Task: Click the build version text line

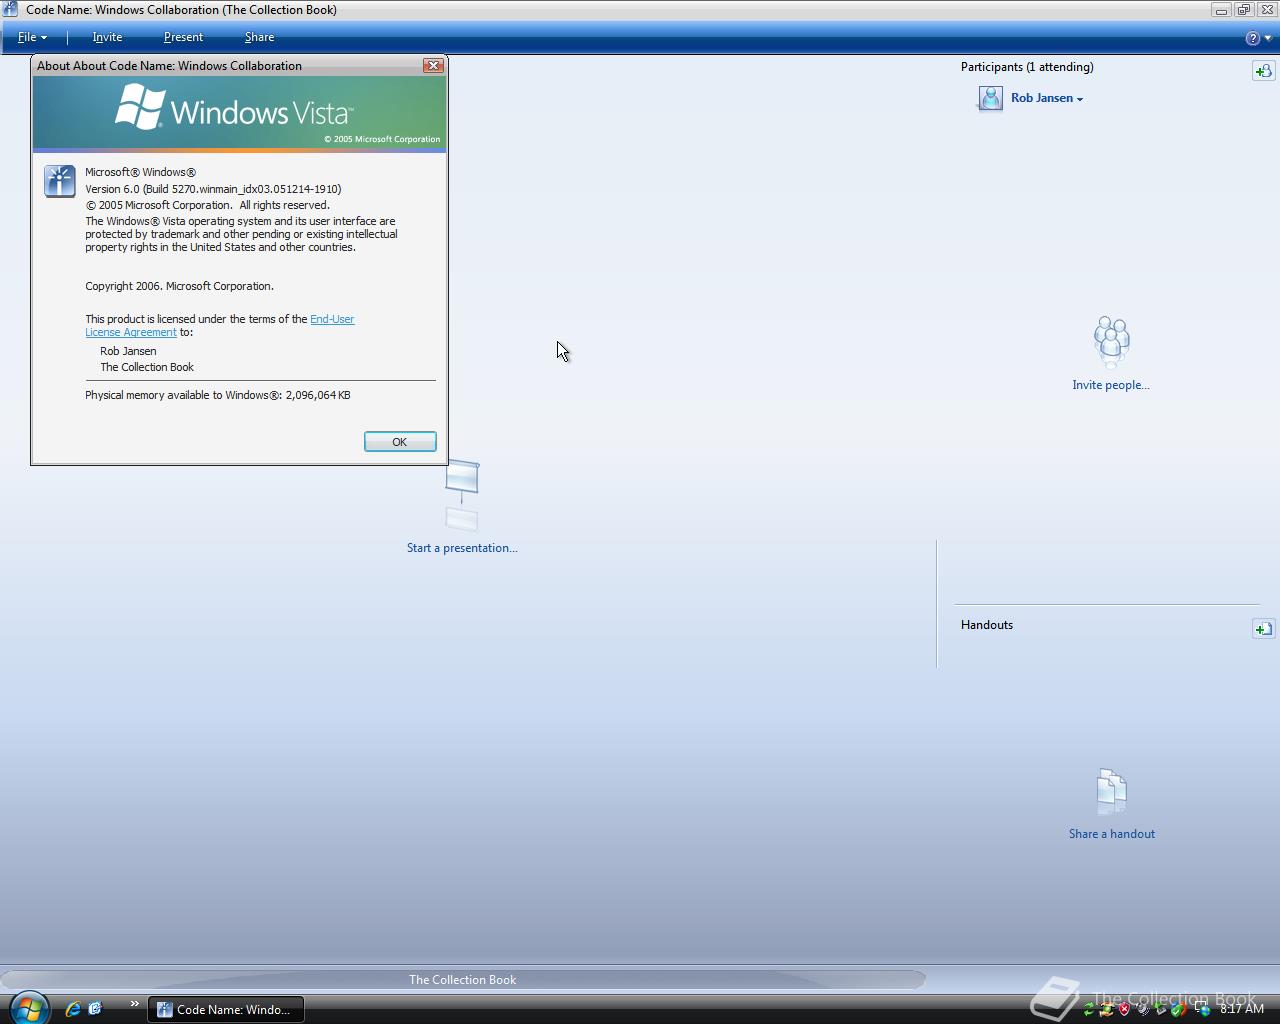Action: coord(213,189)
